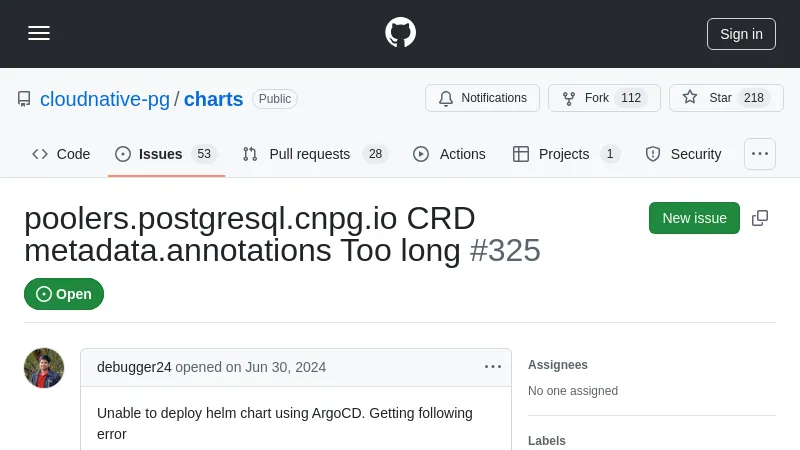Click the Notifications bell button

(482, 98)
